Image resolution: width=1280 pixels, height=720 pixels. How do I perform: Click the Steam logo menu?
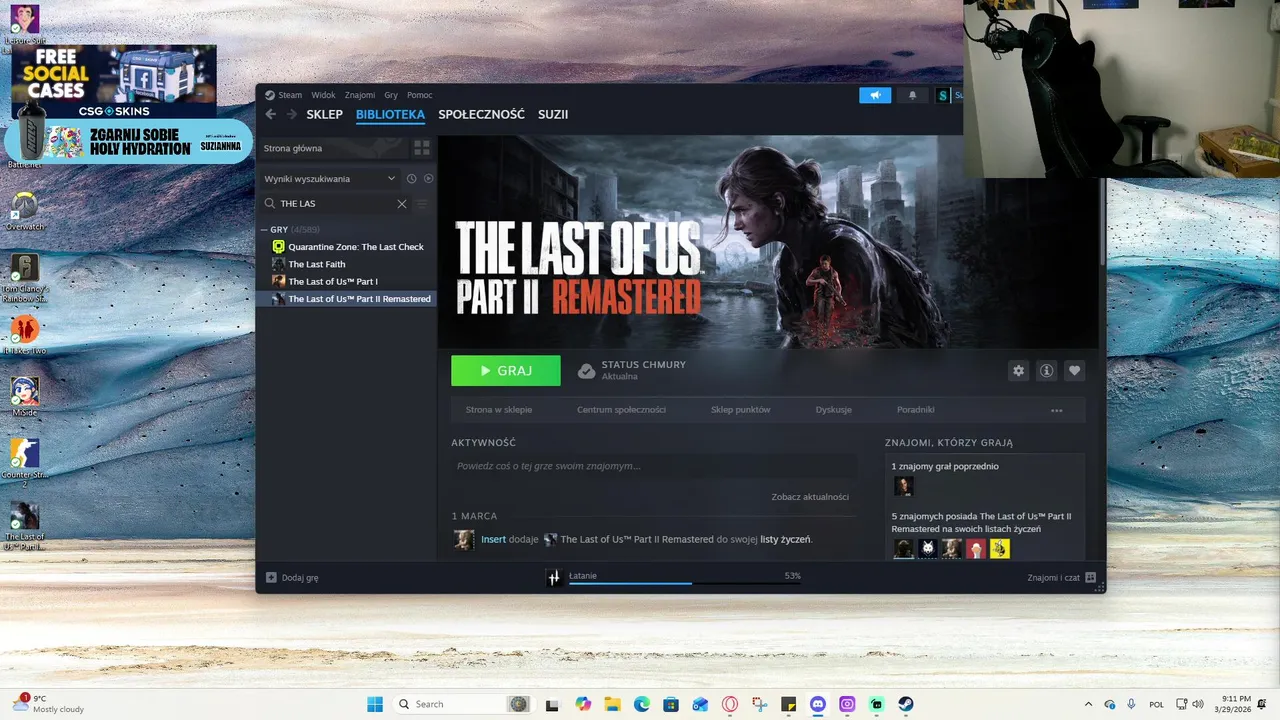[283, 95]
